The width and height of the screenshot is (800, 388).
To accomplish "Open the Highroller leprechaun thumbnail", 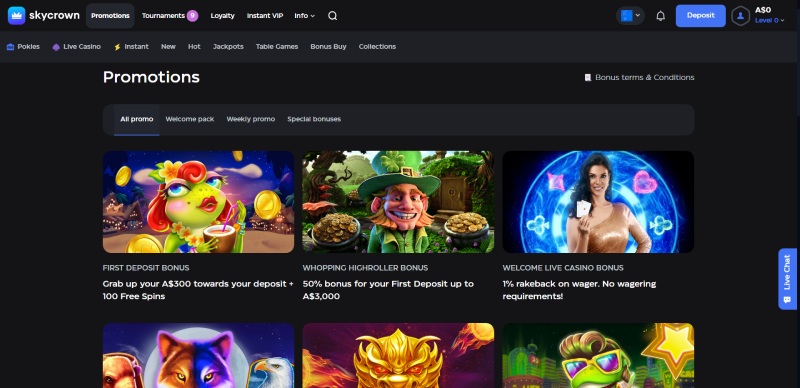I will coord(398,202).
